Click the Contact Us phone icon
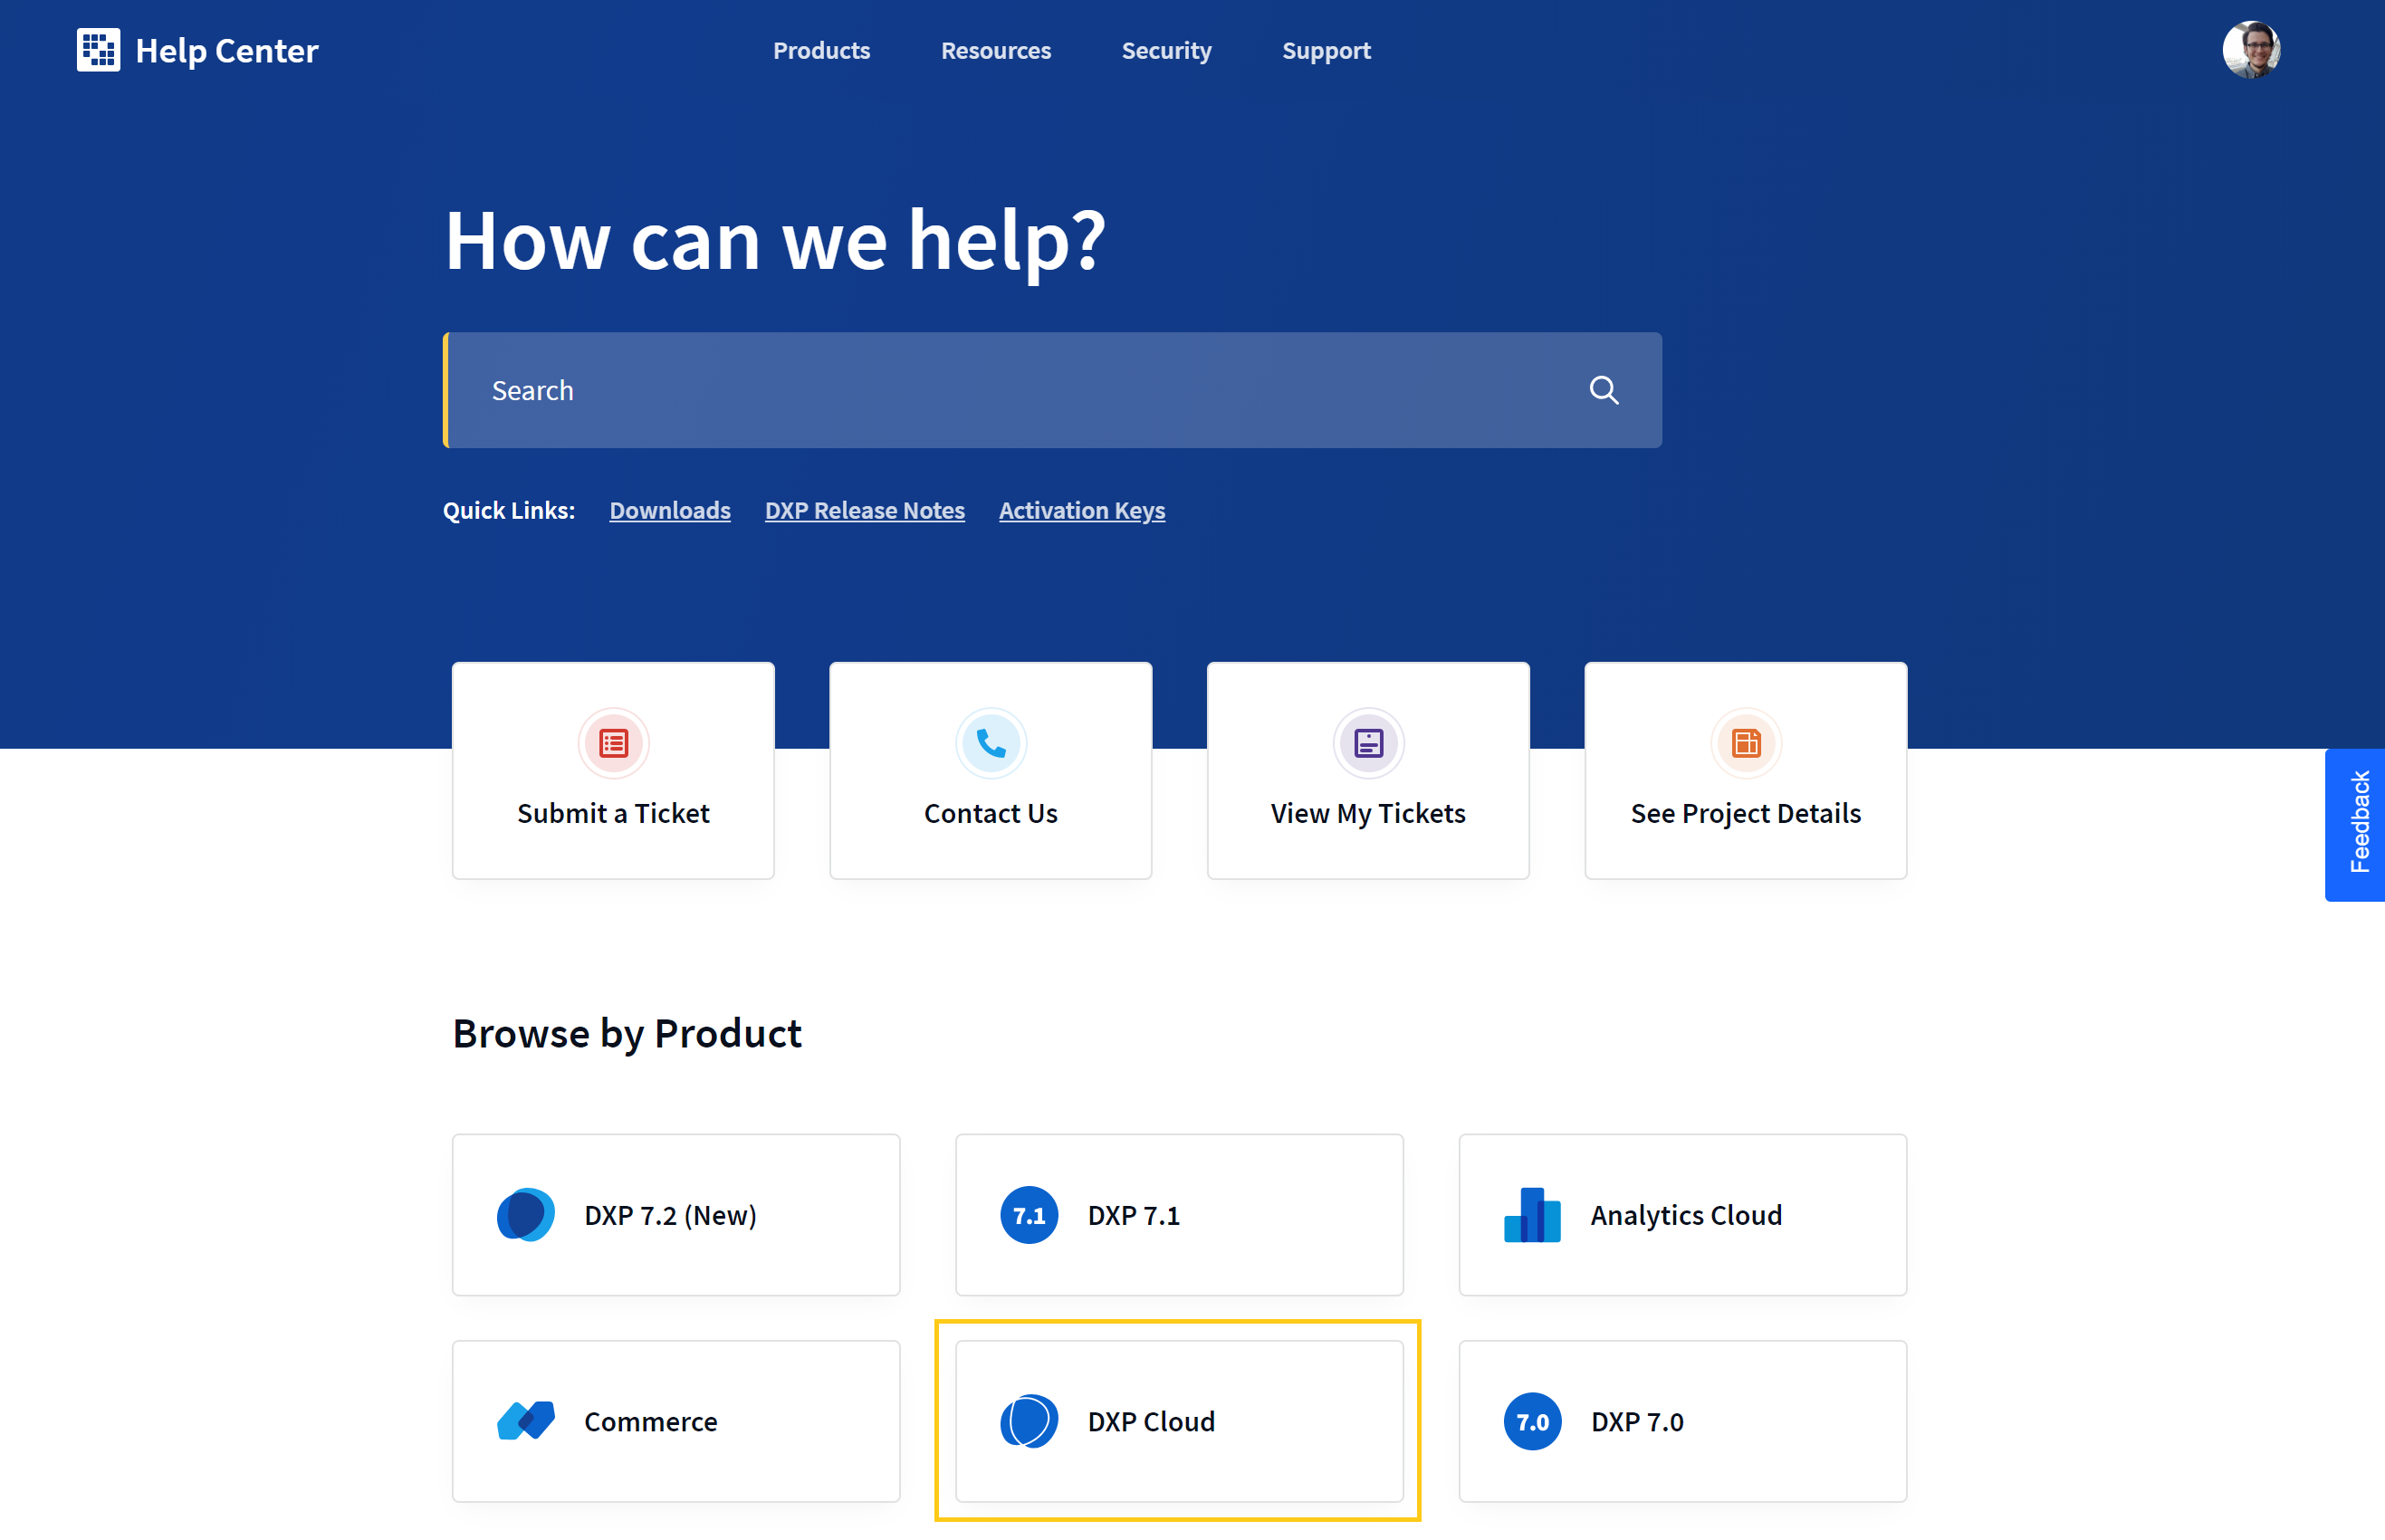 (991, 742)
